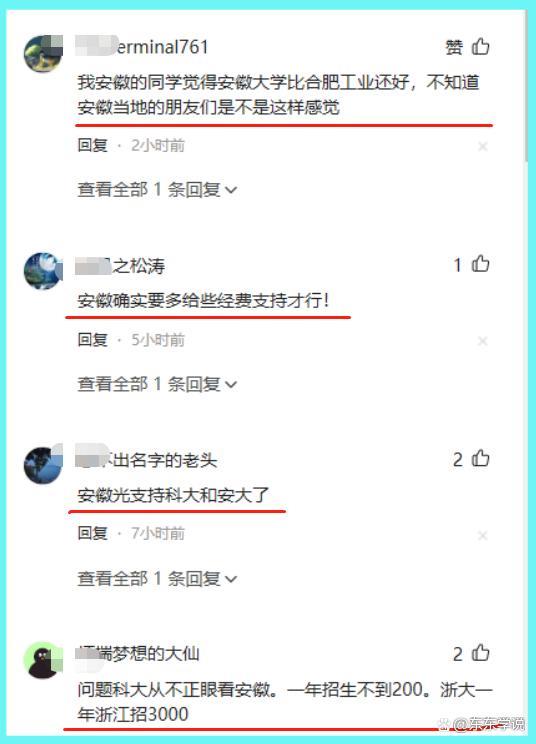Click the vertical scrollbar thumb
The image size is (536, 744).
pyautogui.click(x=526, y=85)
